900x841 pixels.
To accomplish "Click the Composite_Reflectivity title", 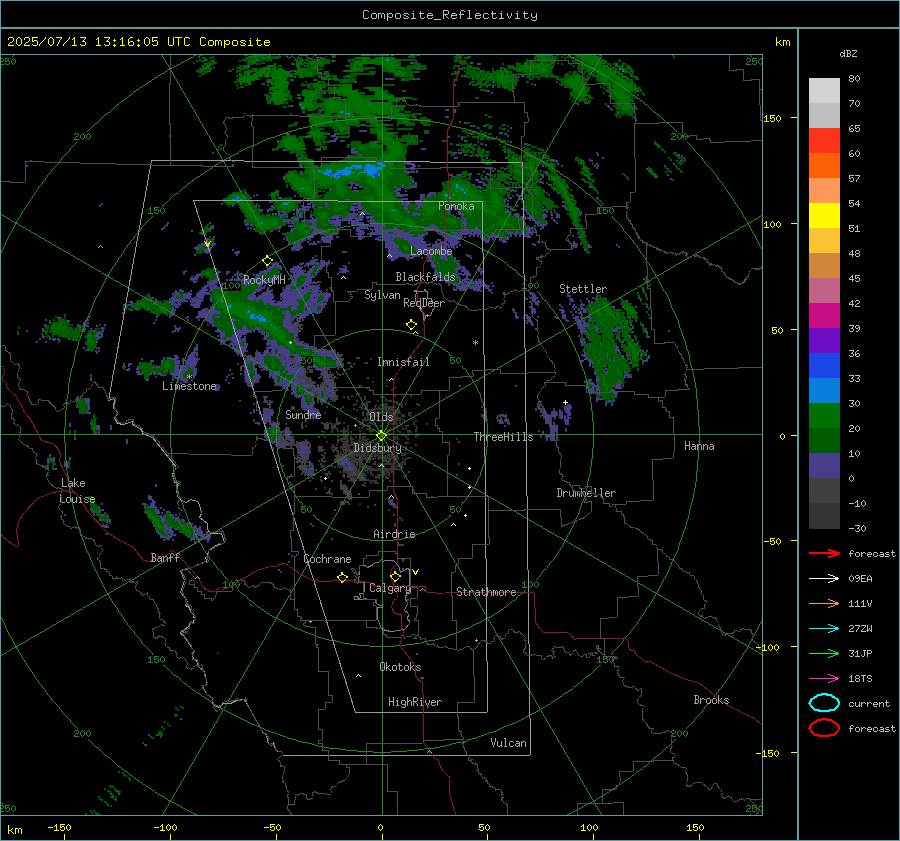I will 450,15.
